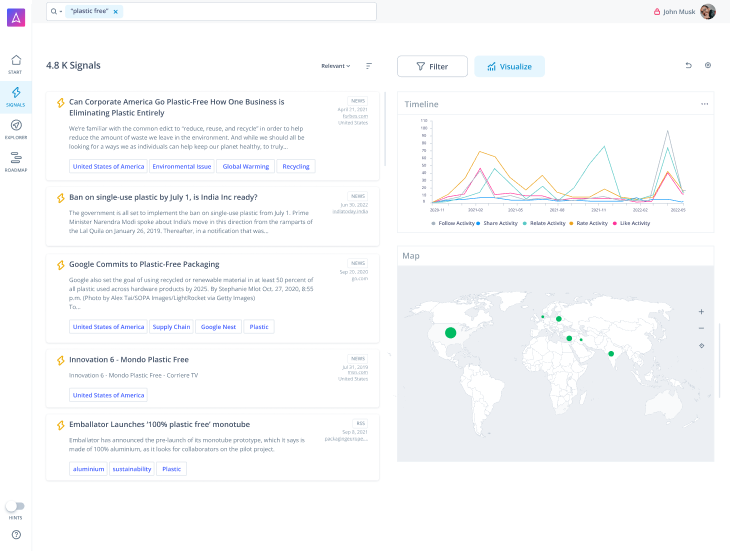Expand the search type dropdown arrow

pos(61,11)
